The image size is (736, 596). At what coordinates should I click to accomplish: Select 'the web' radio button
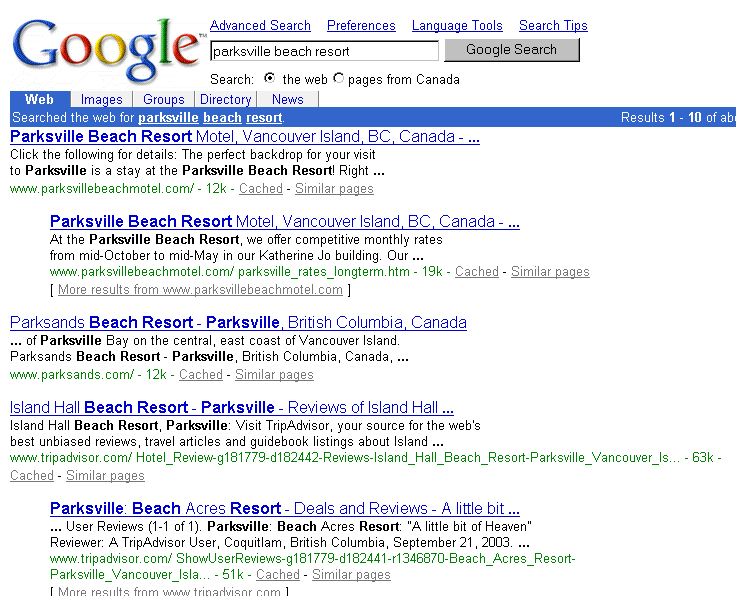tap(269, 78)
